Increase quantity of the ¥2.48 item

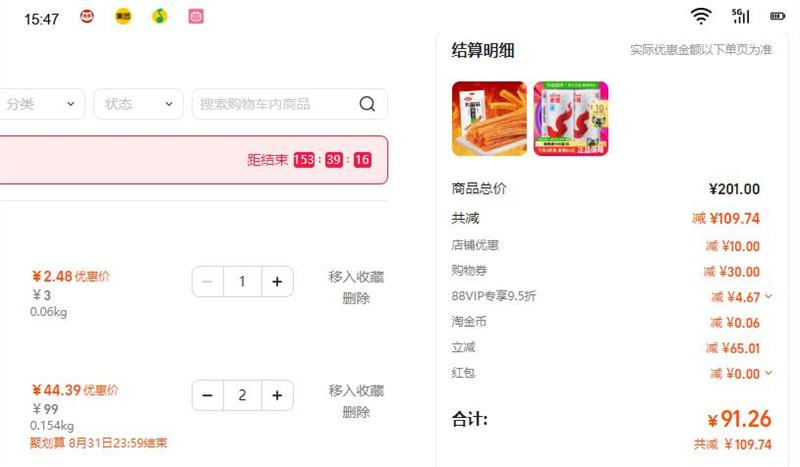click(x=277, y=281)
